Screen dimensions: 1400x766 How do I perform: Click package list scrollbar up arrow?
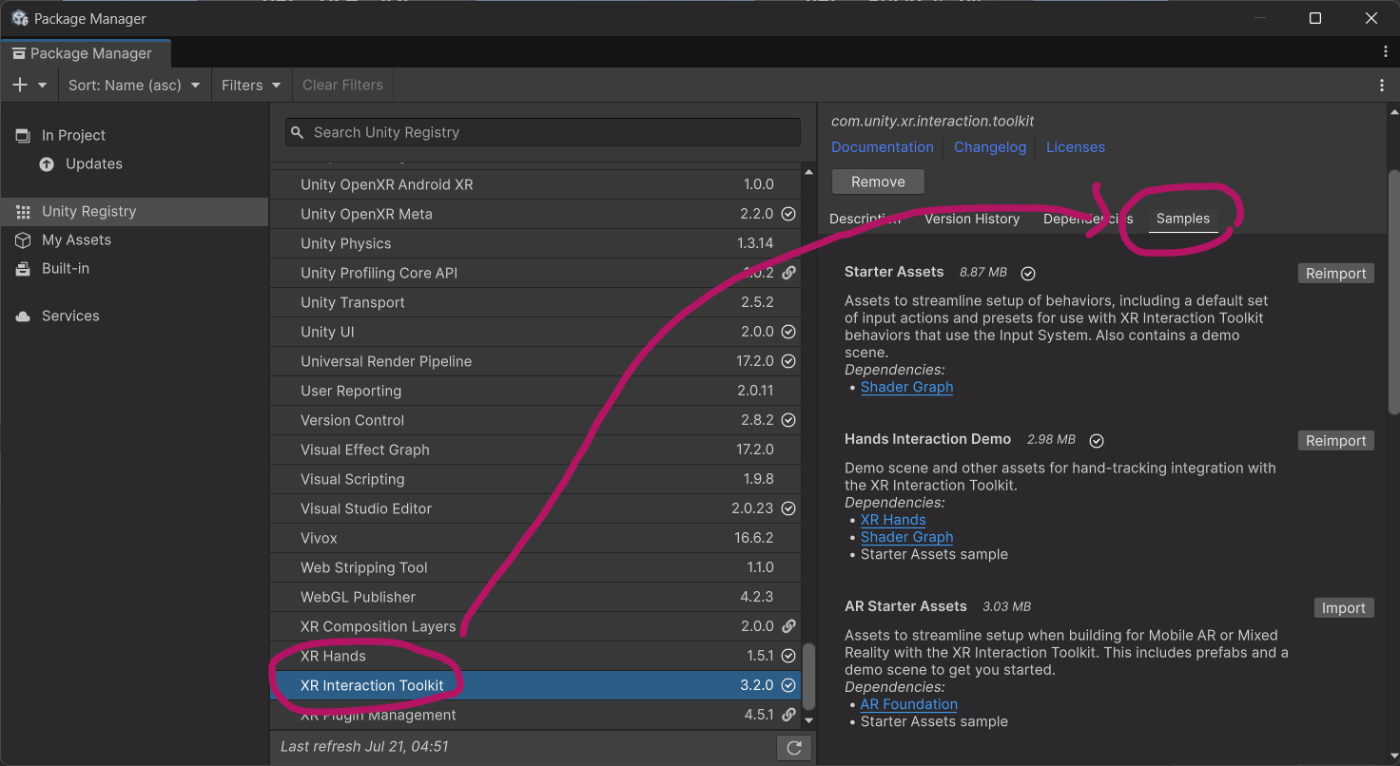[809, 173]
